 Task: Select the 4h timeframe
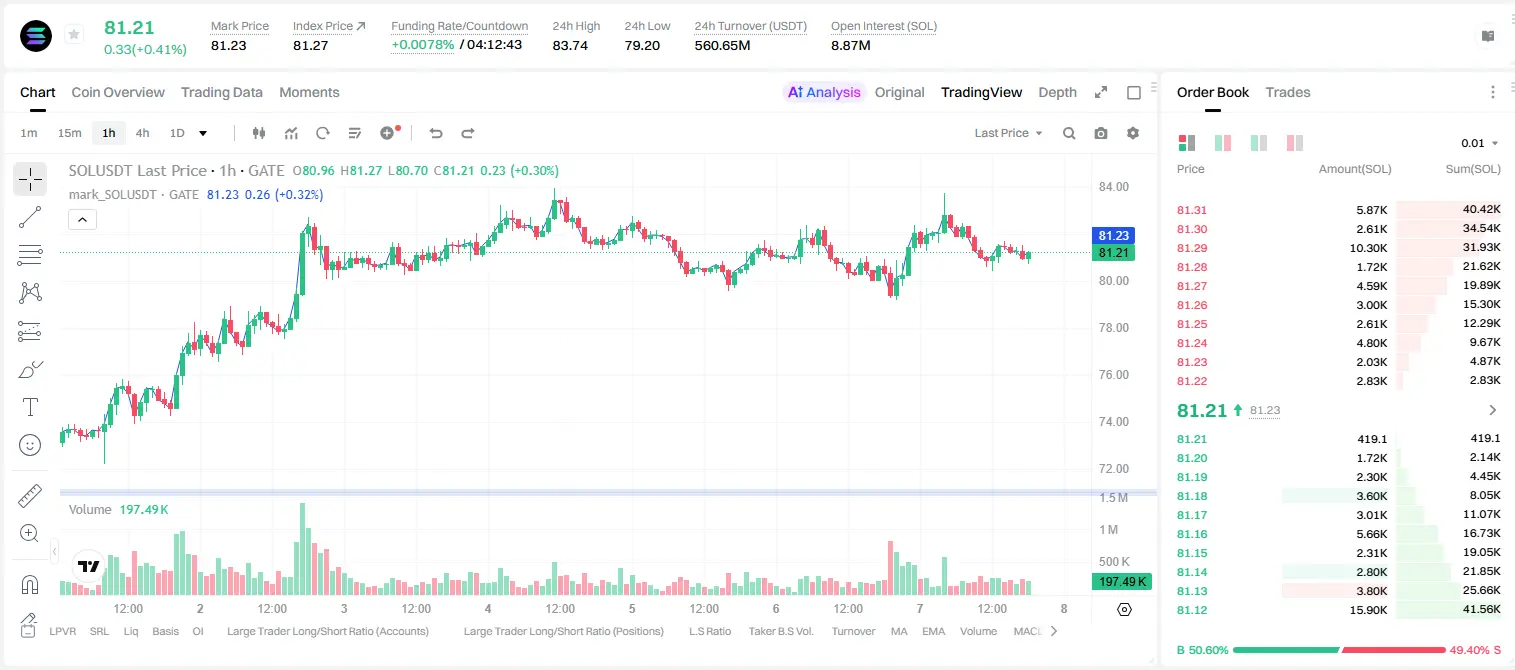[142, 133]
